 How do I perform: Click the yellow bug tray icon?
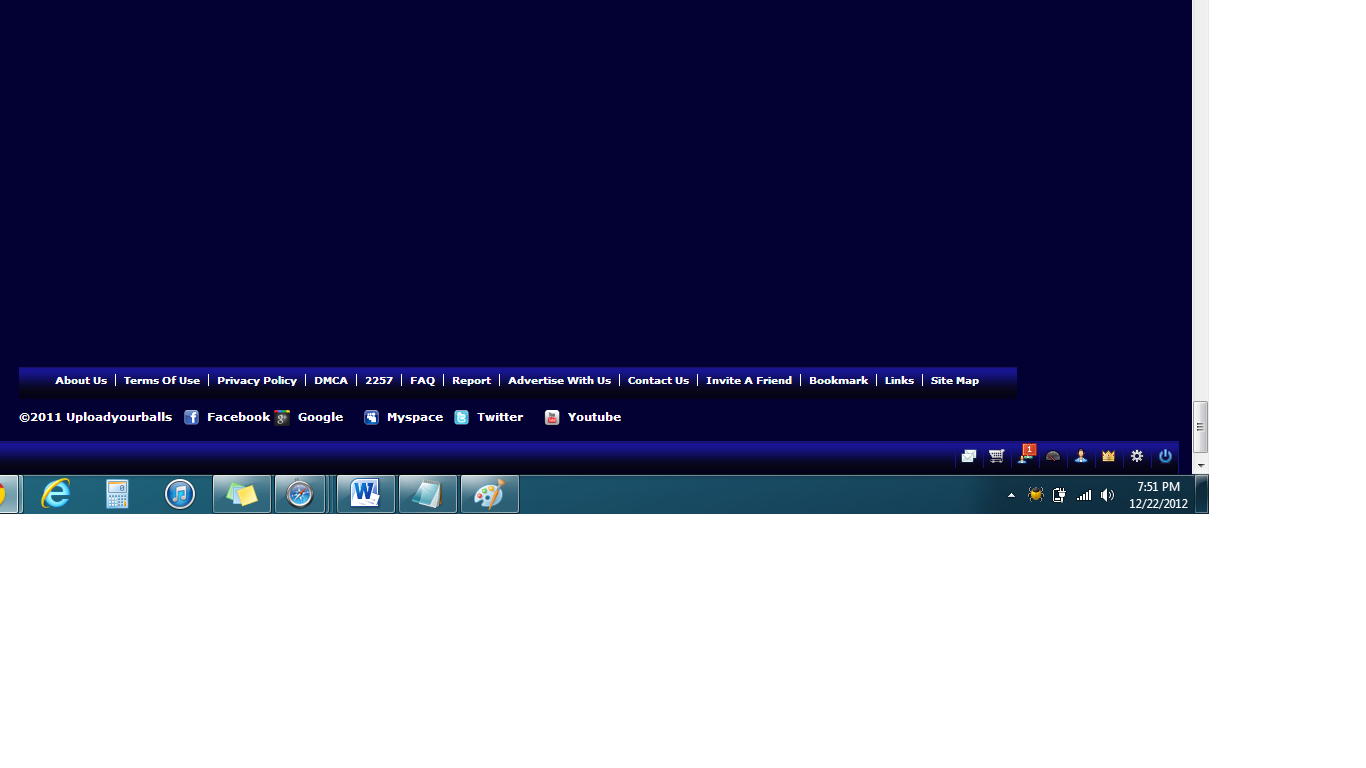pyautogui.click(x=1036, y=495)
